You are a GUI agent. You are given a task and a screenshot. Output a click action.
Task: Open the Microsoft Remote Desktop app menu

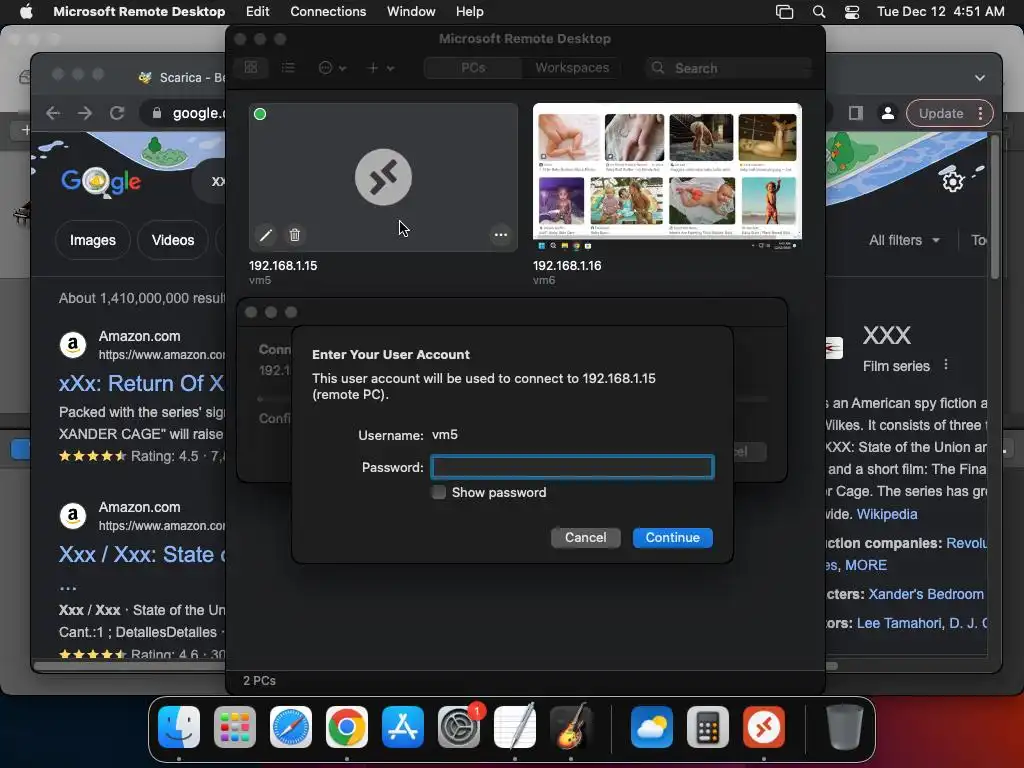[x=139, y=11]
